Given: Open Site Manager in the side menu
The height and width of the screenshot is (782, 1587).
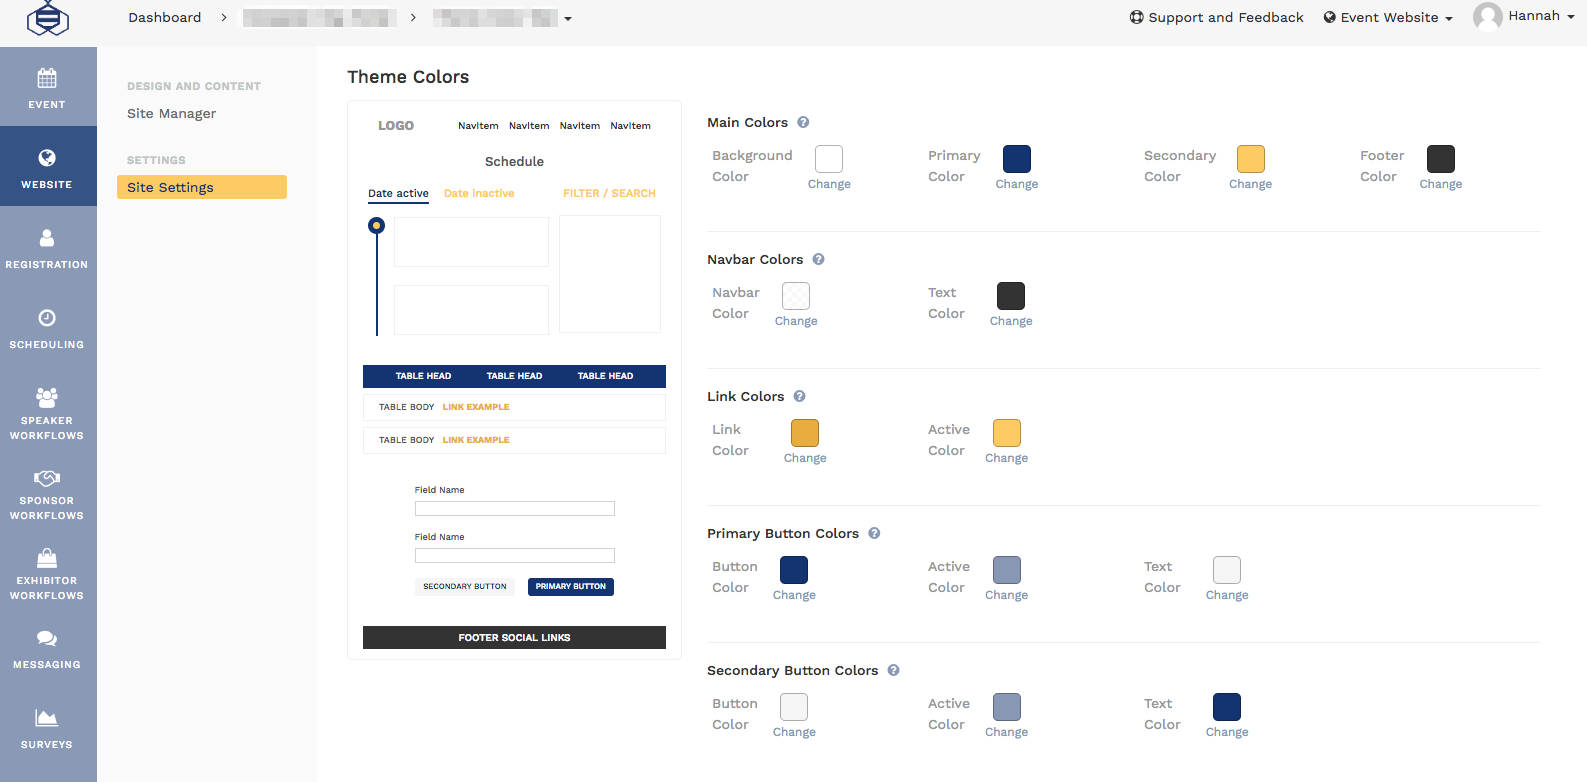Looking at the screenshot, I should (171, 113).
